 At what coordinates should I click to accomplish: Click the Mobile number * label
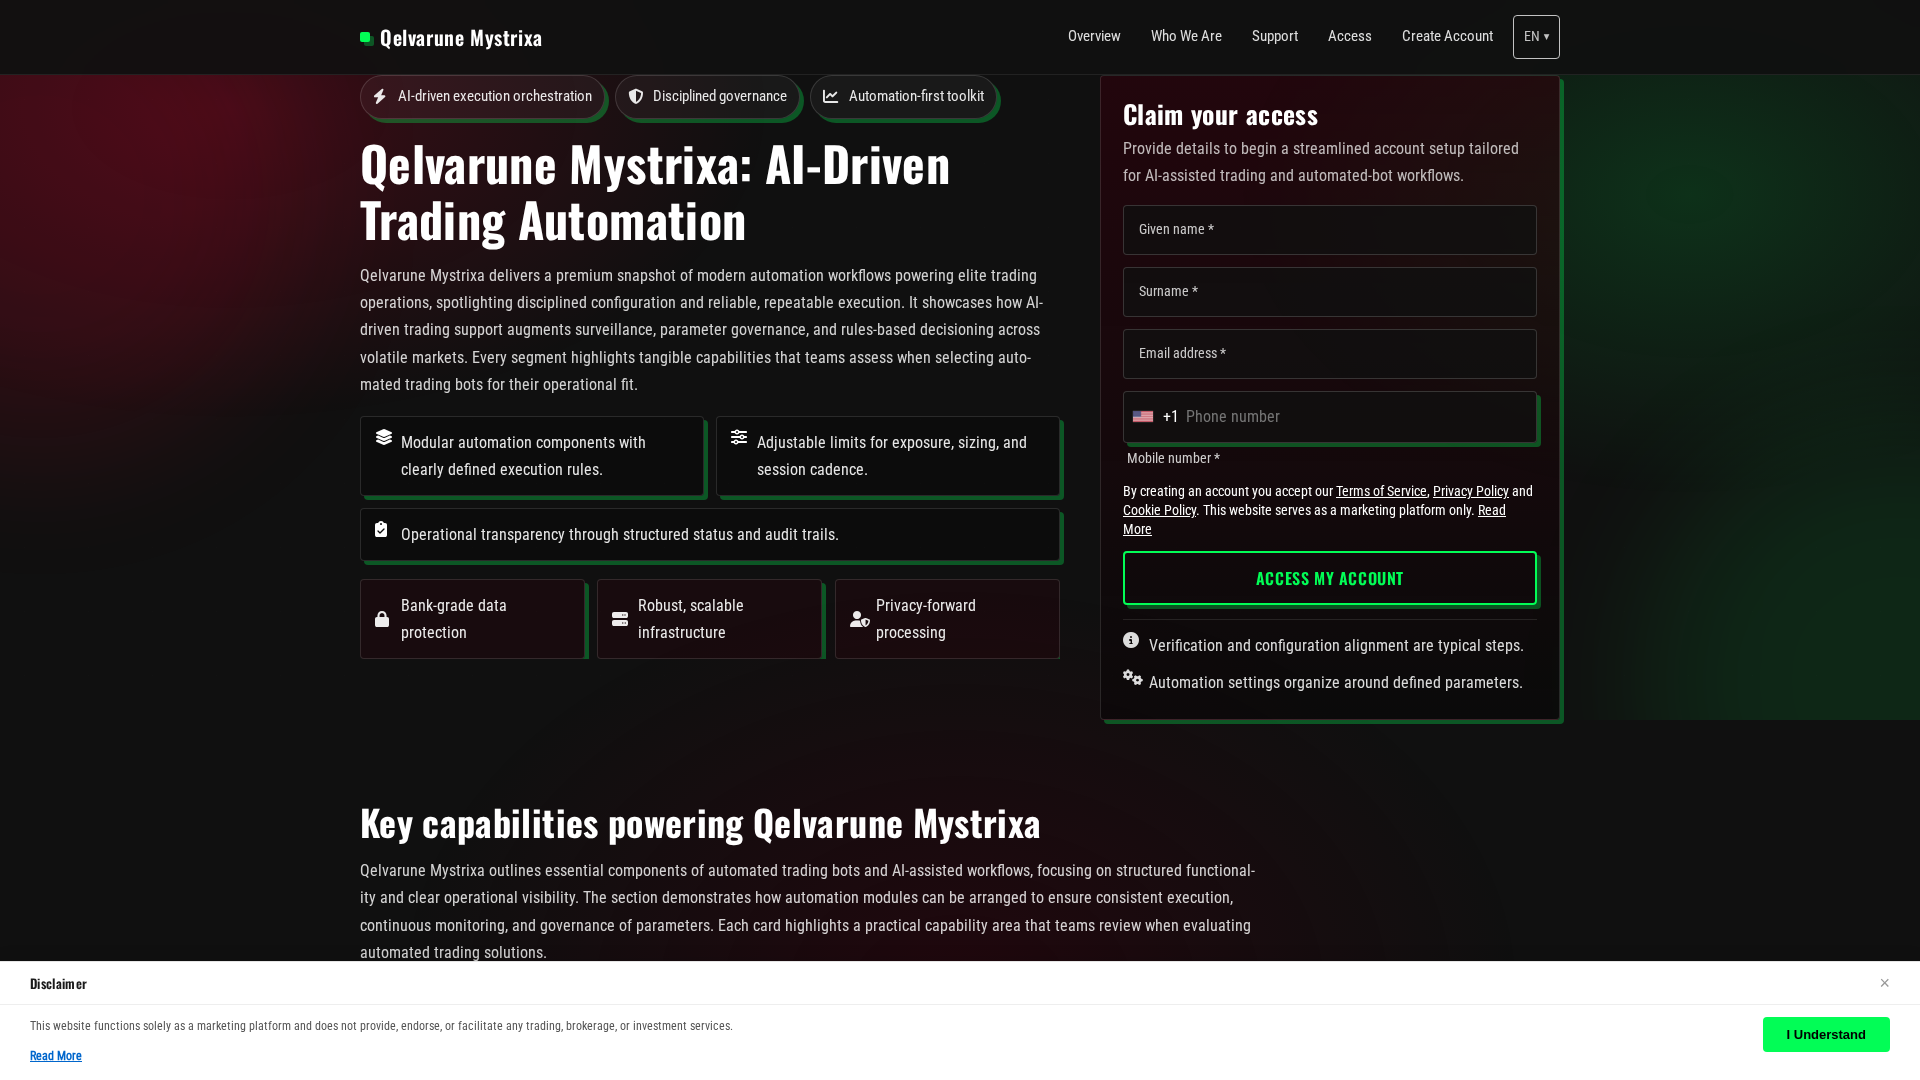point(1173,458)
